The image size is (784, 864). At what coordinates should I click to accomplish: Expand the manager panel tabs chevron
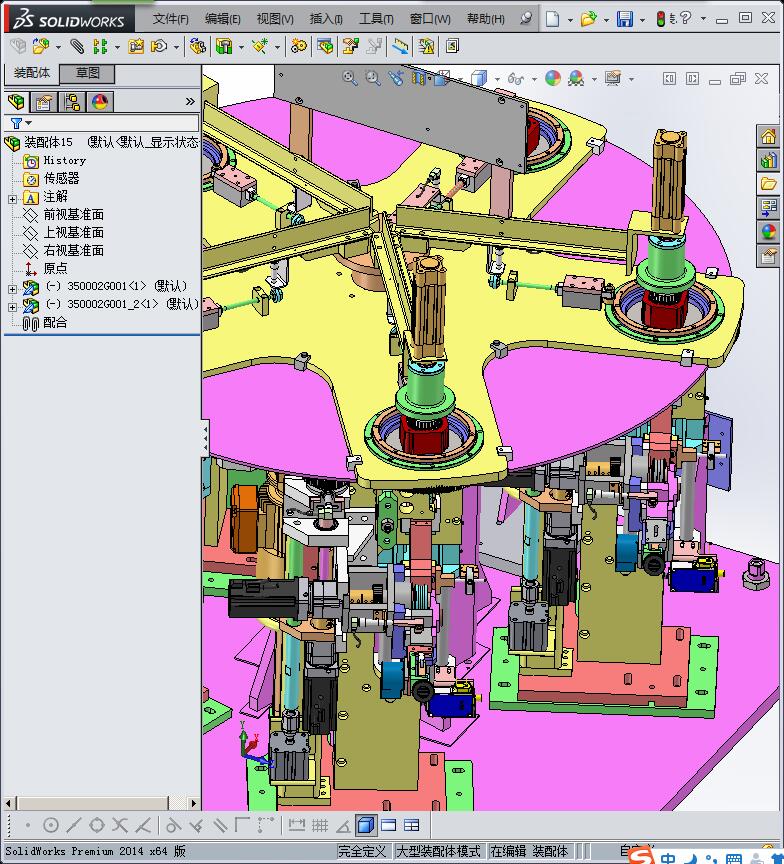(190, 101)
